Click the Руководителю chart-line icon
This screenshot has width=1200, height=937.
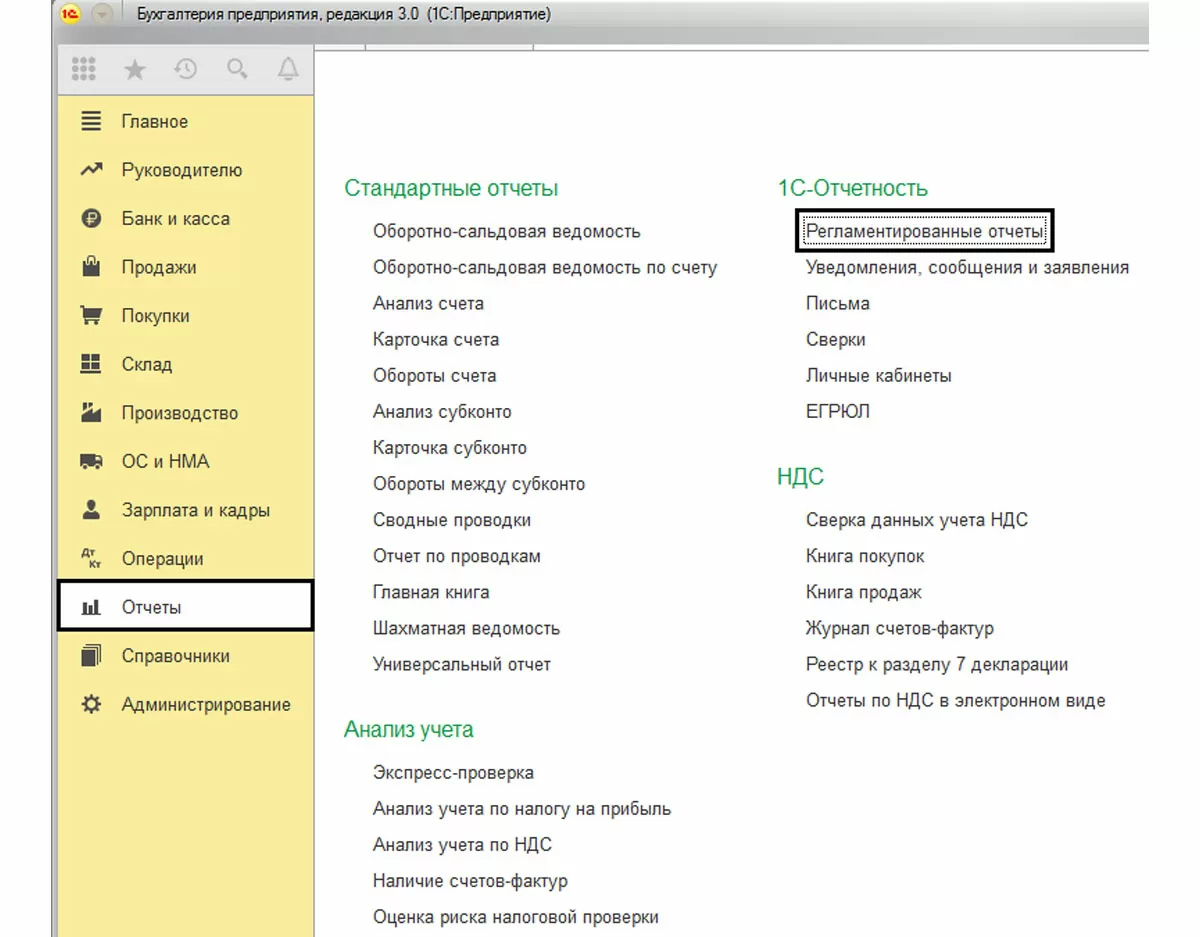[x=91, y=170]
